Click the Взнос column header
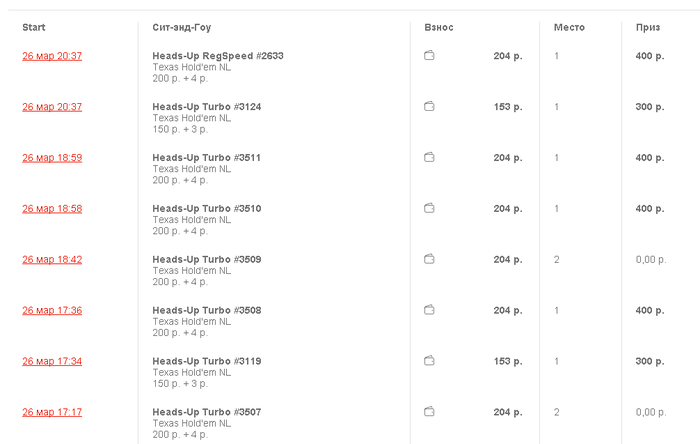 439,27
